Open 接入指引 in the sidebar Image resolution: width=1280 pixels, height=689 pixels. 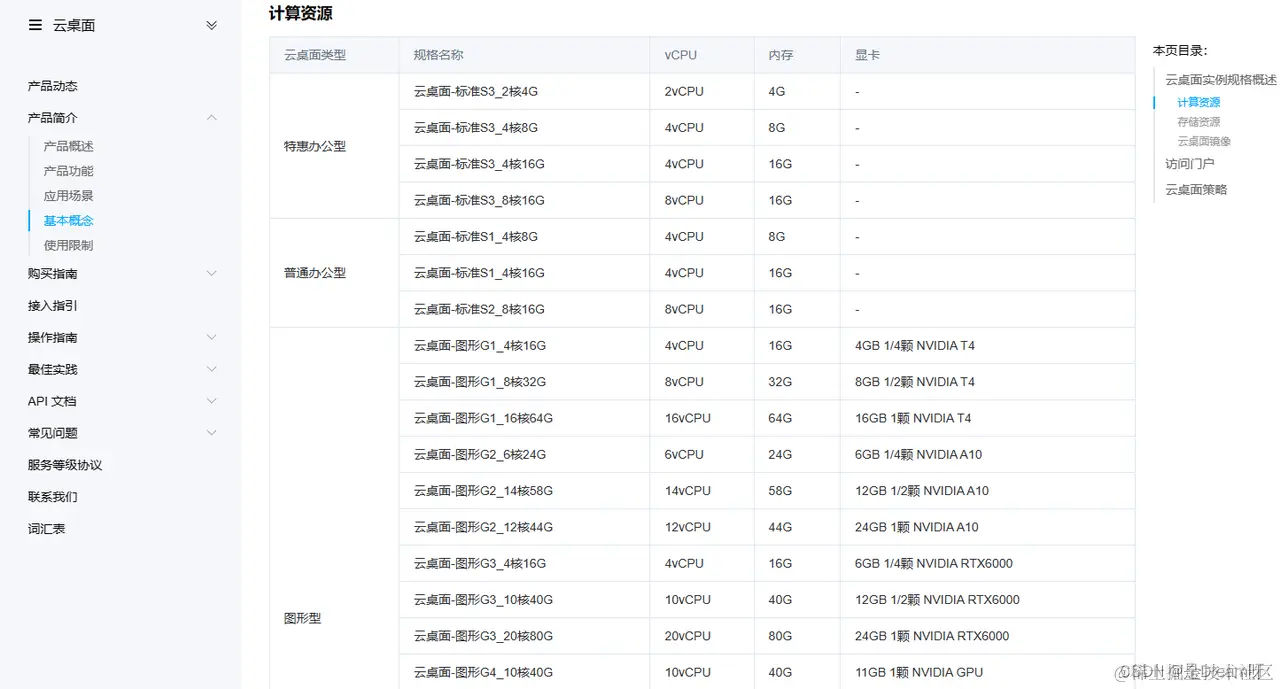coord(52,306)
